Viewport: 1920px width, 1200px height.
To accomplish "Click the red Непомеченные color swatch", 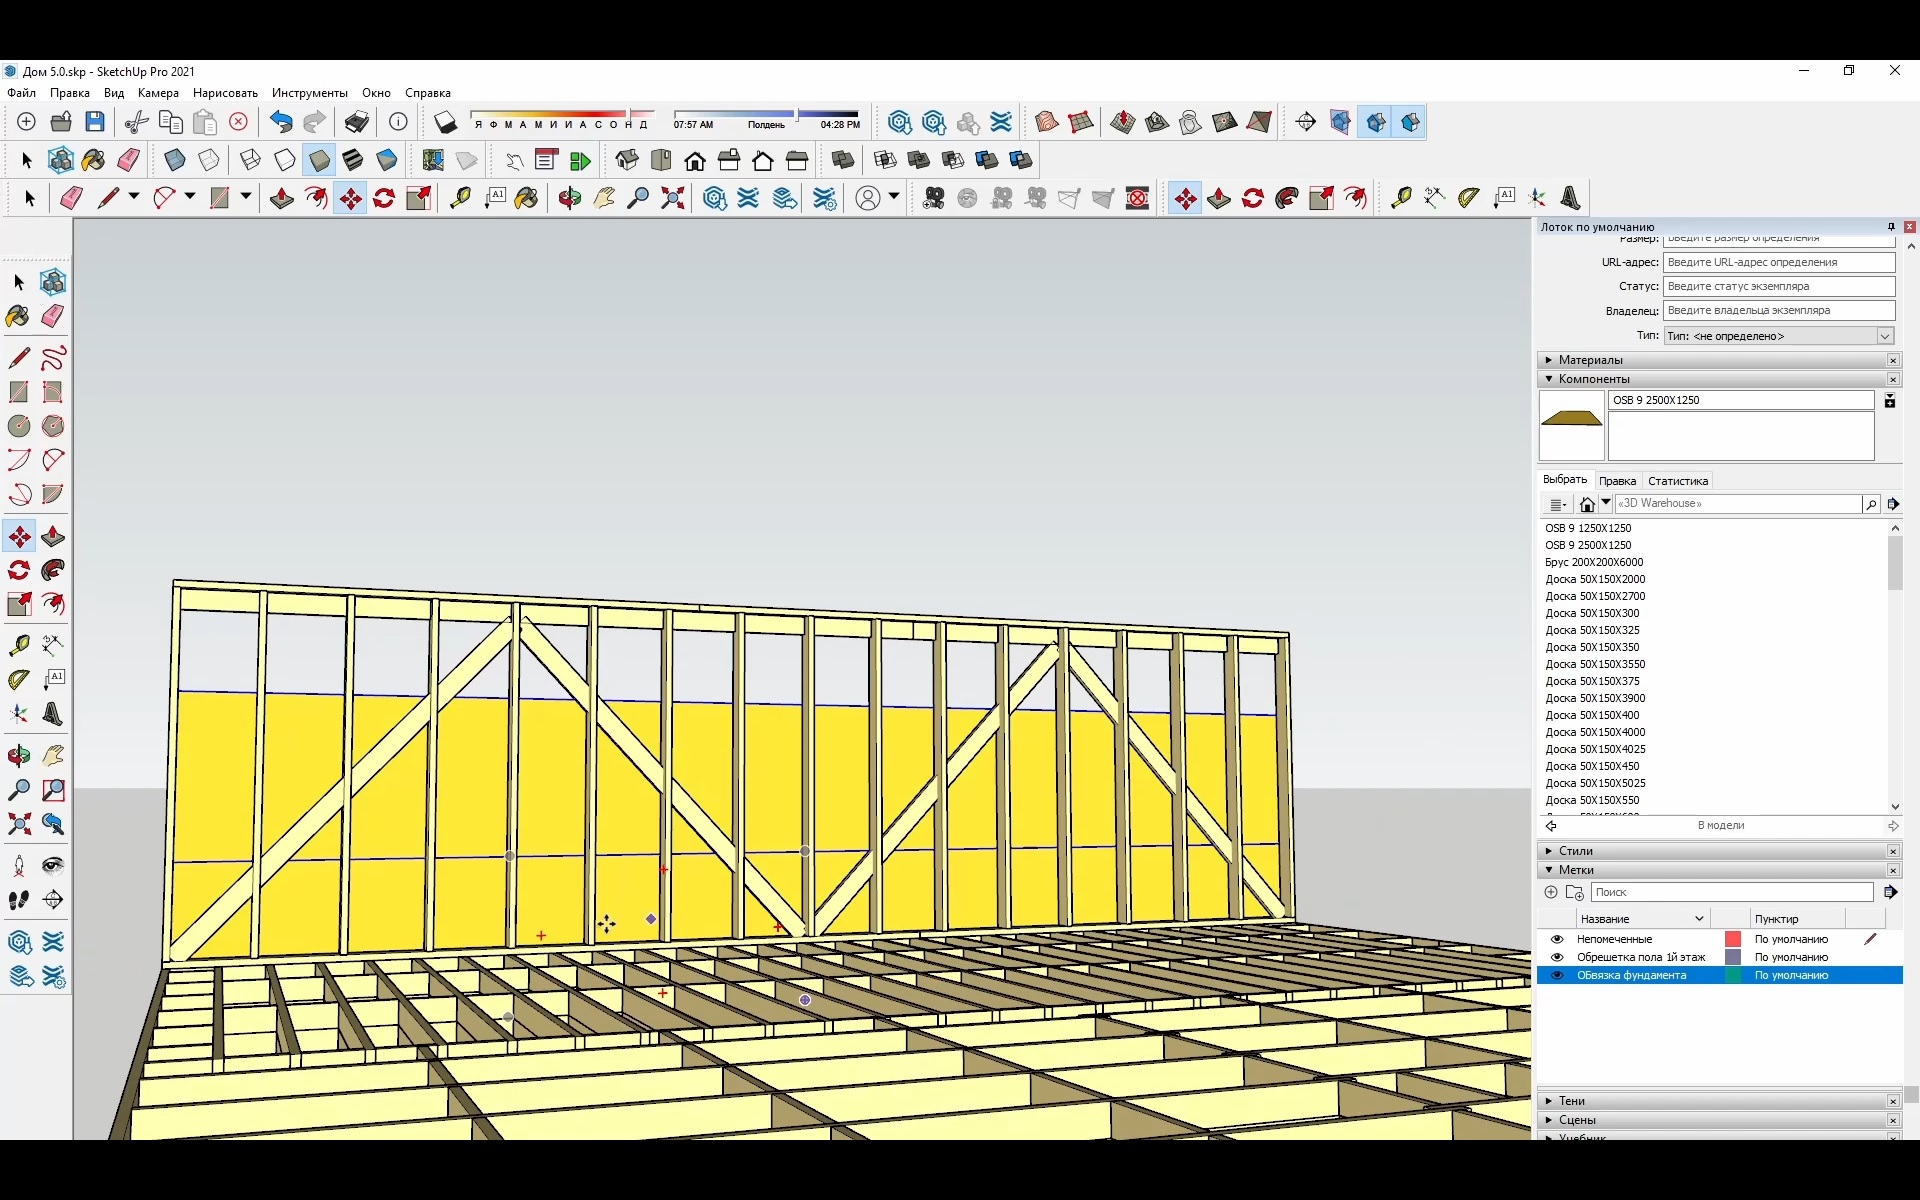I will pos(1731,939).
